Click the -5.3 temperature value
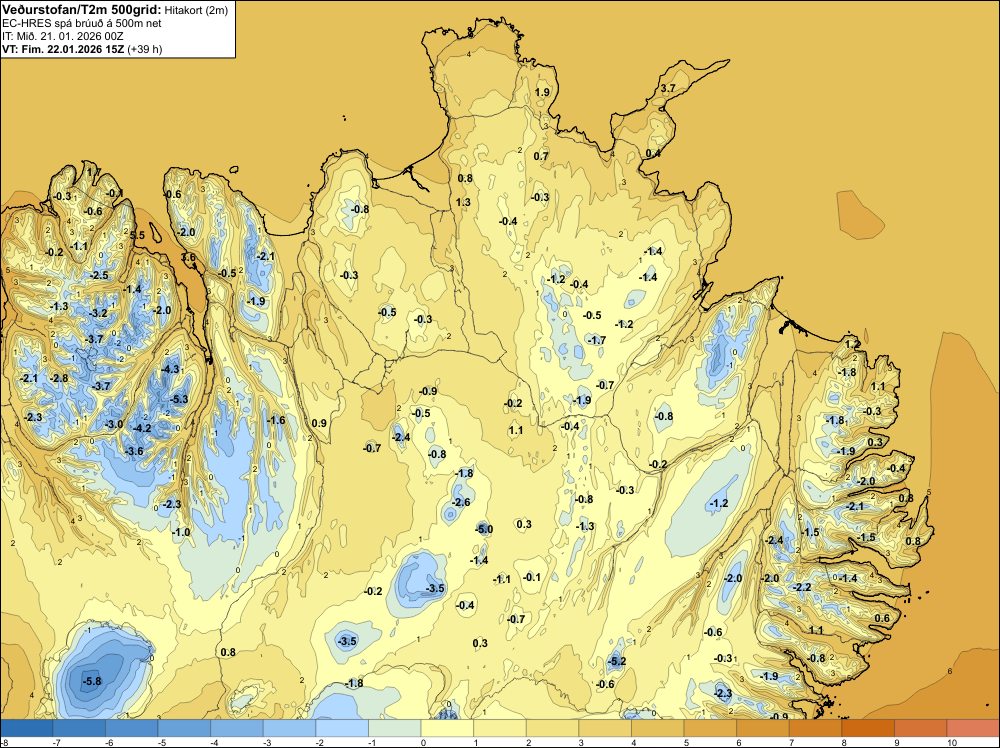This screenshot has width=1000, height=748. 180,399
